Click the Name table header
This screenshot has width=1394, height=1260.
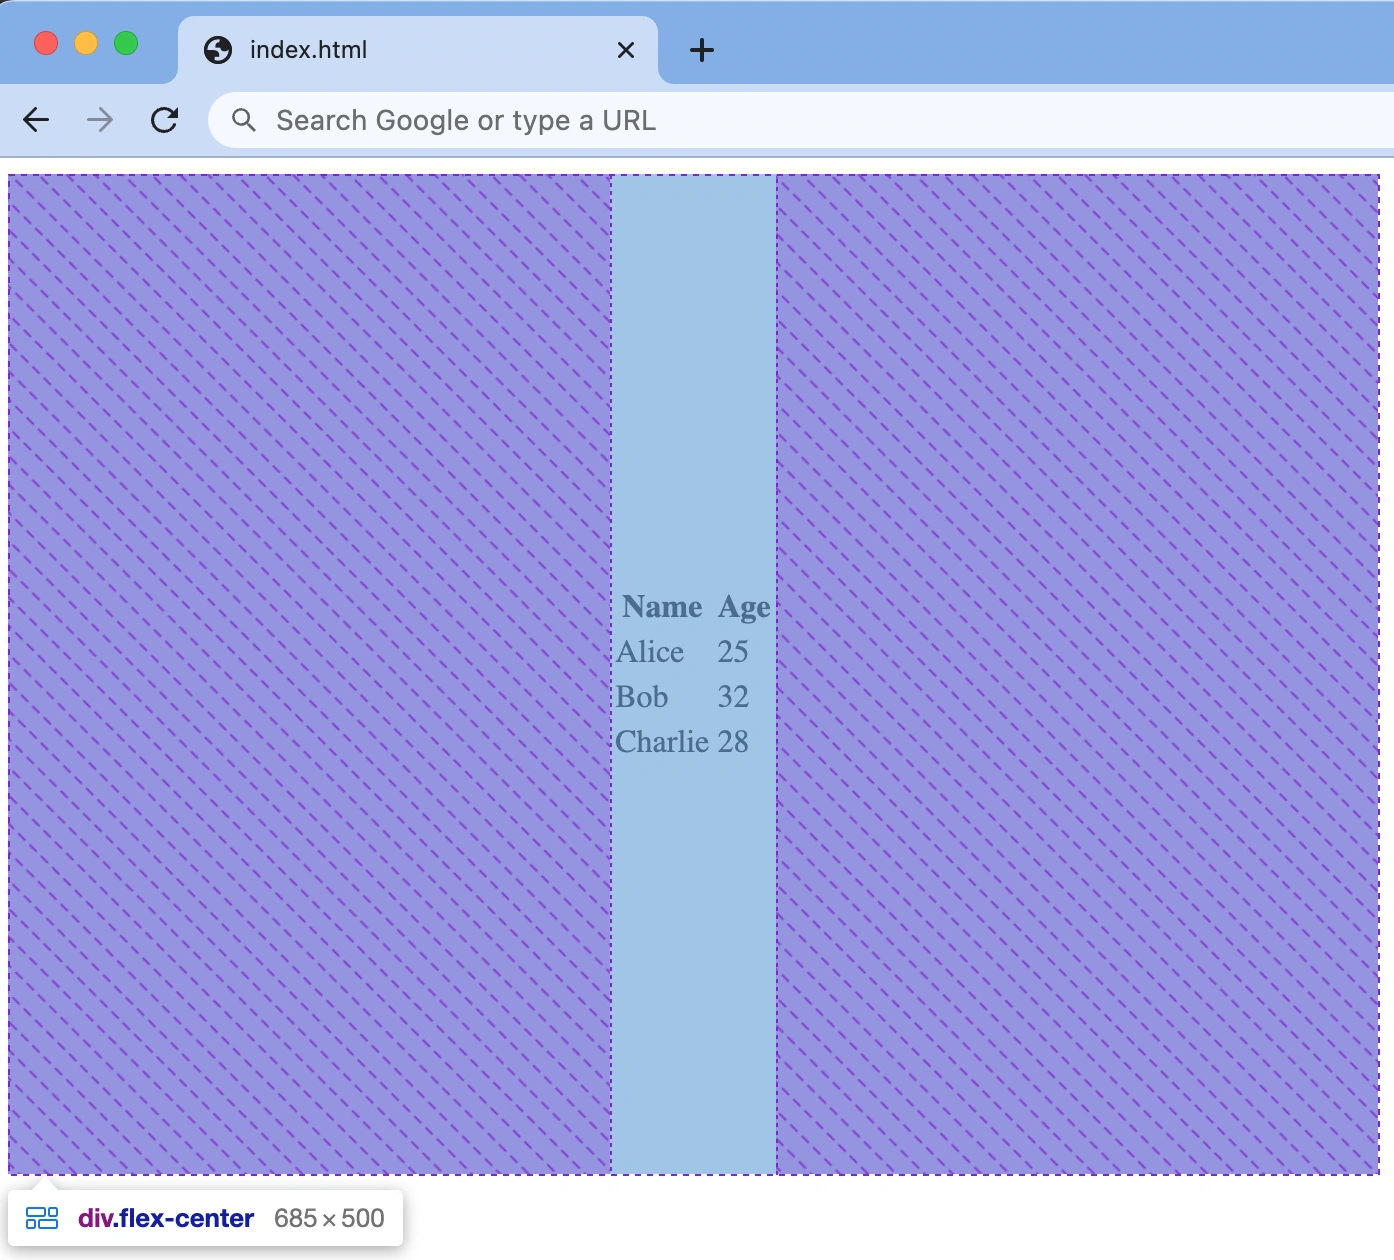click(662, 607)
